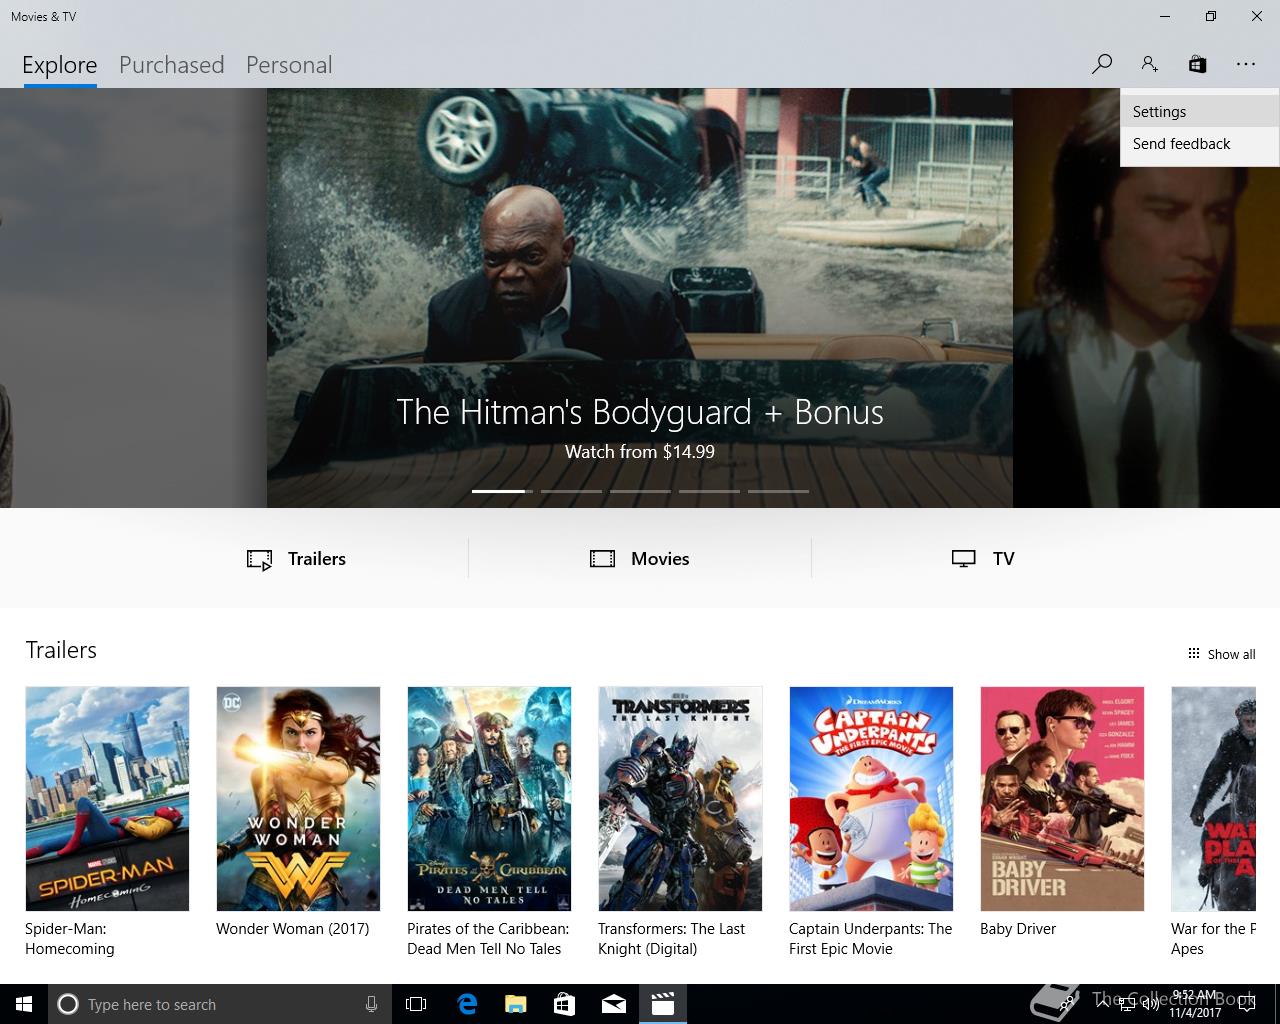The image size is (1280, 1024).
Task: Click the account sign-in person icon
Action: coord(1150,64)
